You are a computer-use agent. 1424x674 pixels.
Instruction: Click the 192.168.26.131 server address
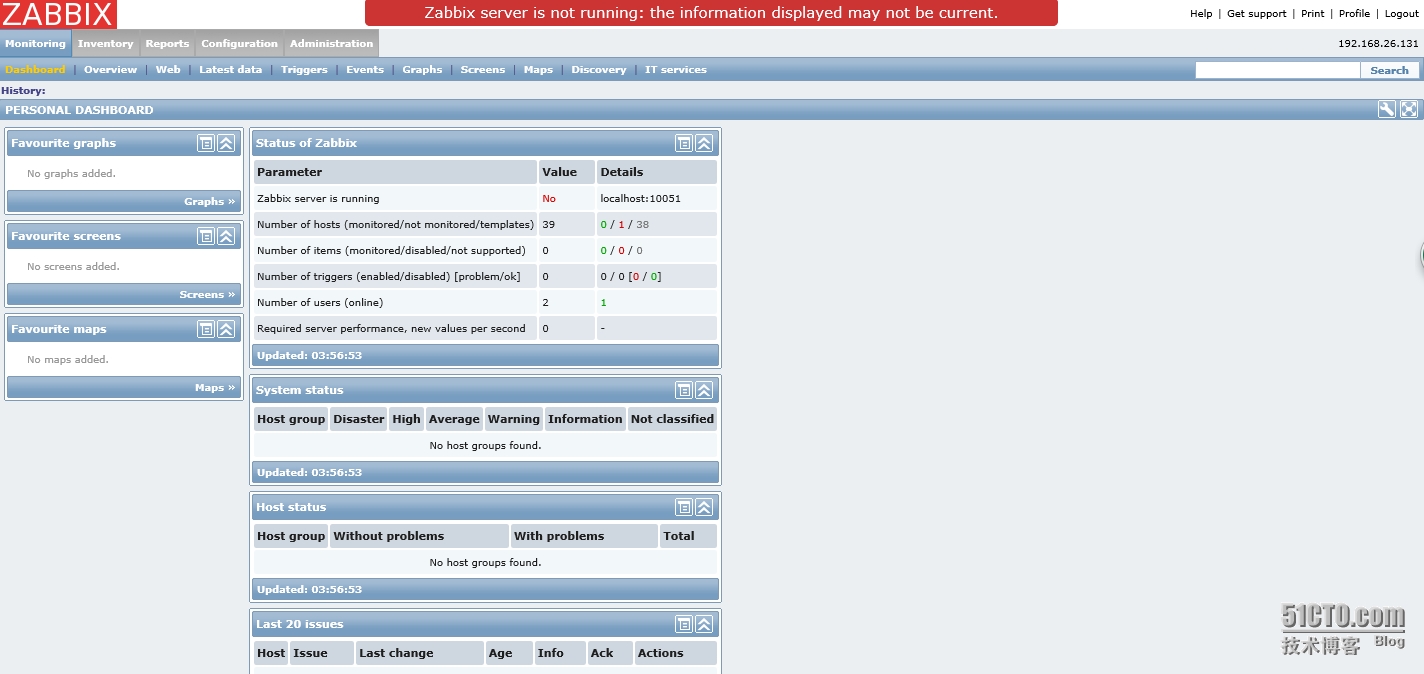point(1378,44)
